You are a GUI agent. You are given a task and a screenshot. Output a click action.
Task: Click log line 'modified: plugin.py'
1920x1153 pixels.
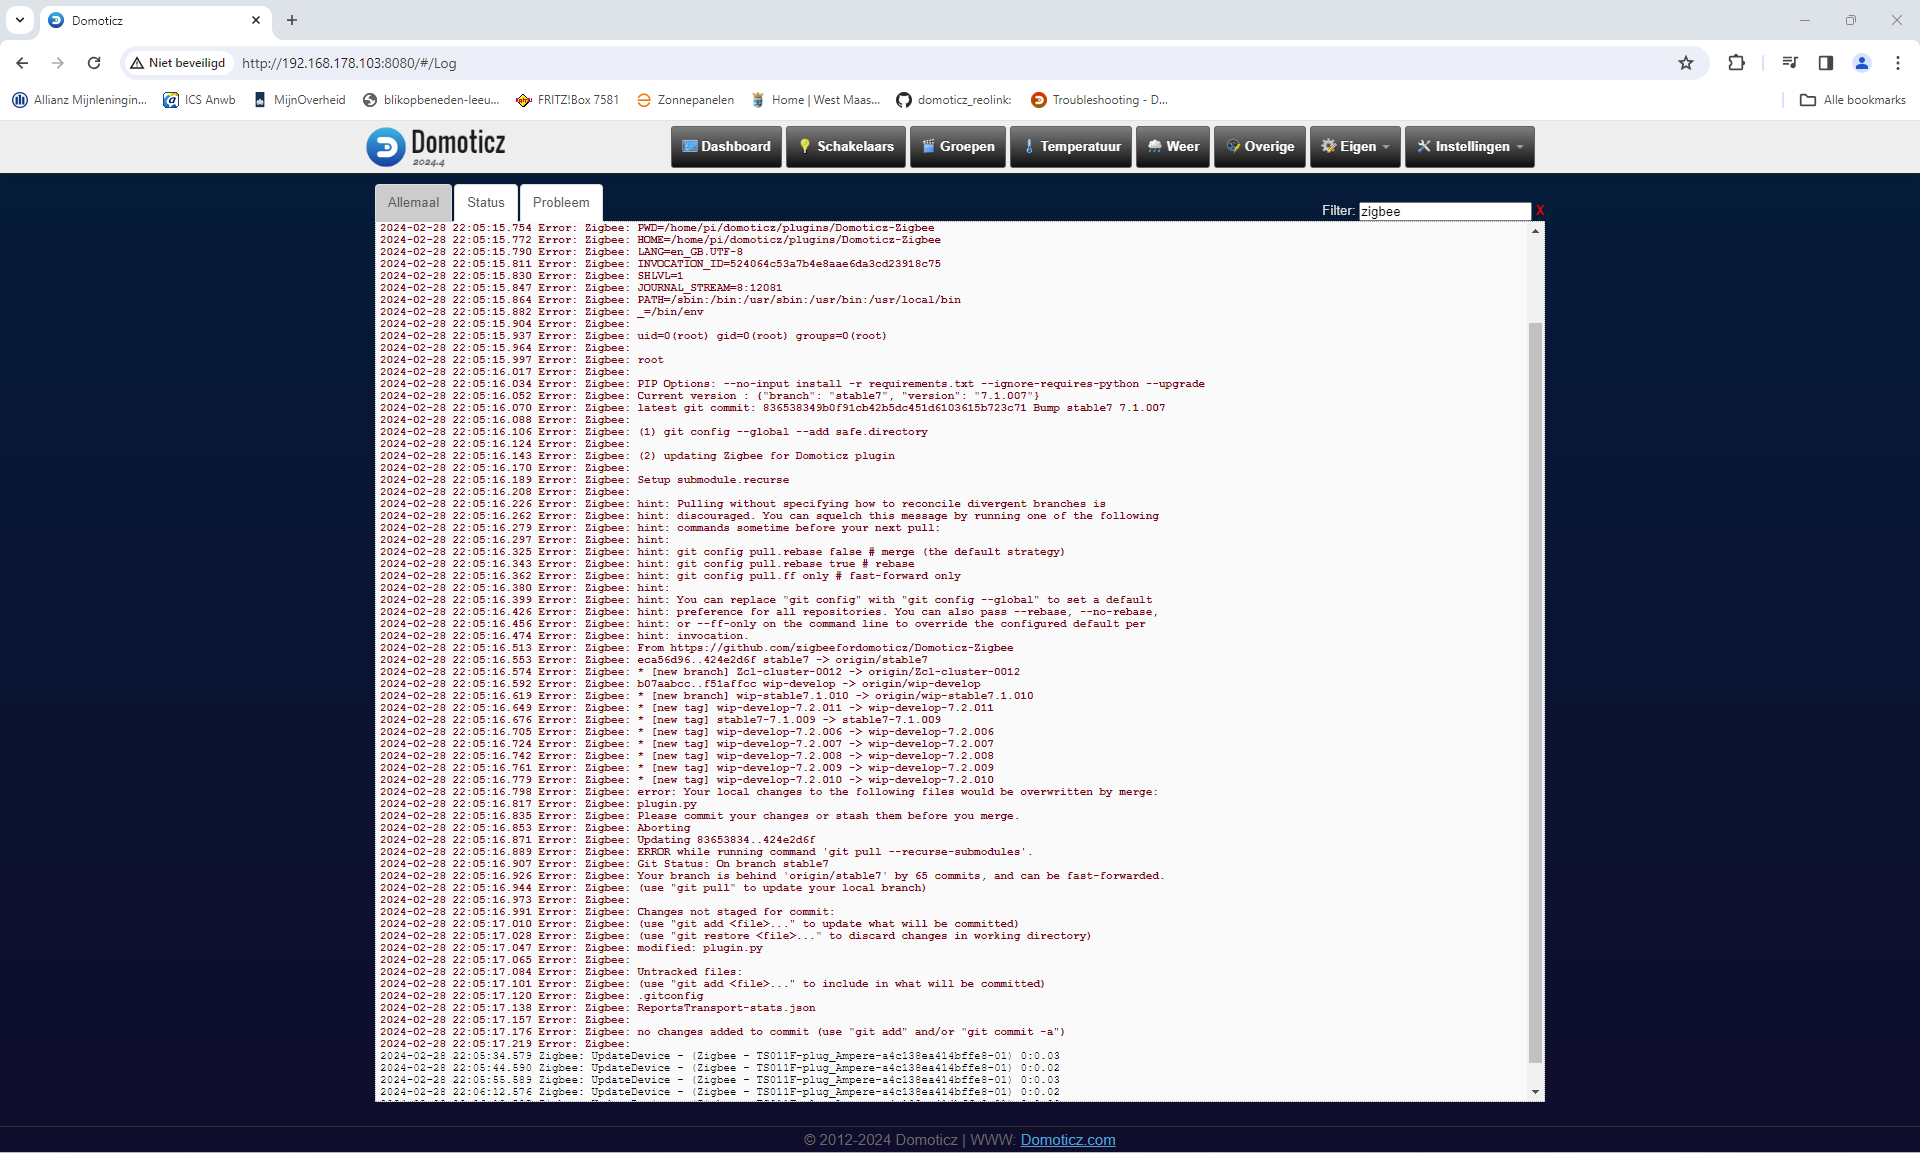[x=571, y=948]
